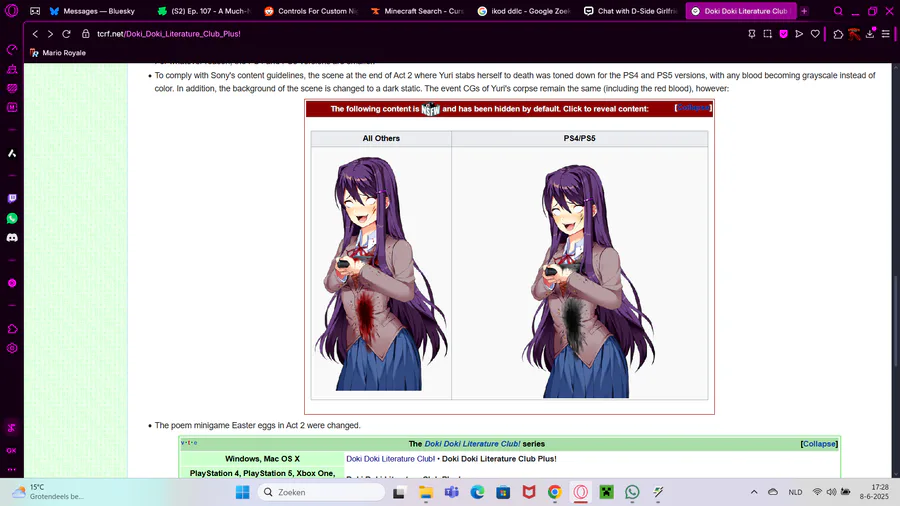This screenshot has width=900, height=506.
Task: Click the send-to-flow arrow icon
Action: point(799,34)
